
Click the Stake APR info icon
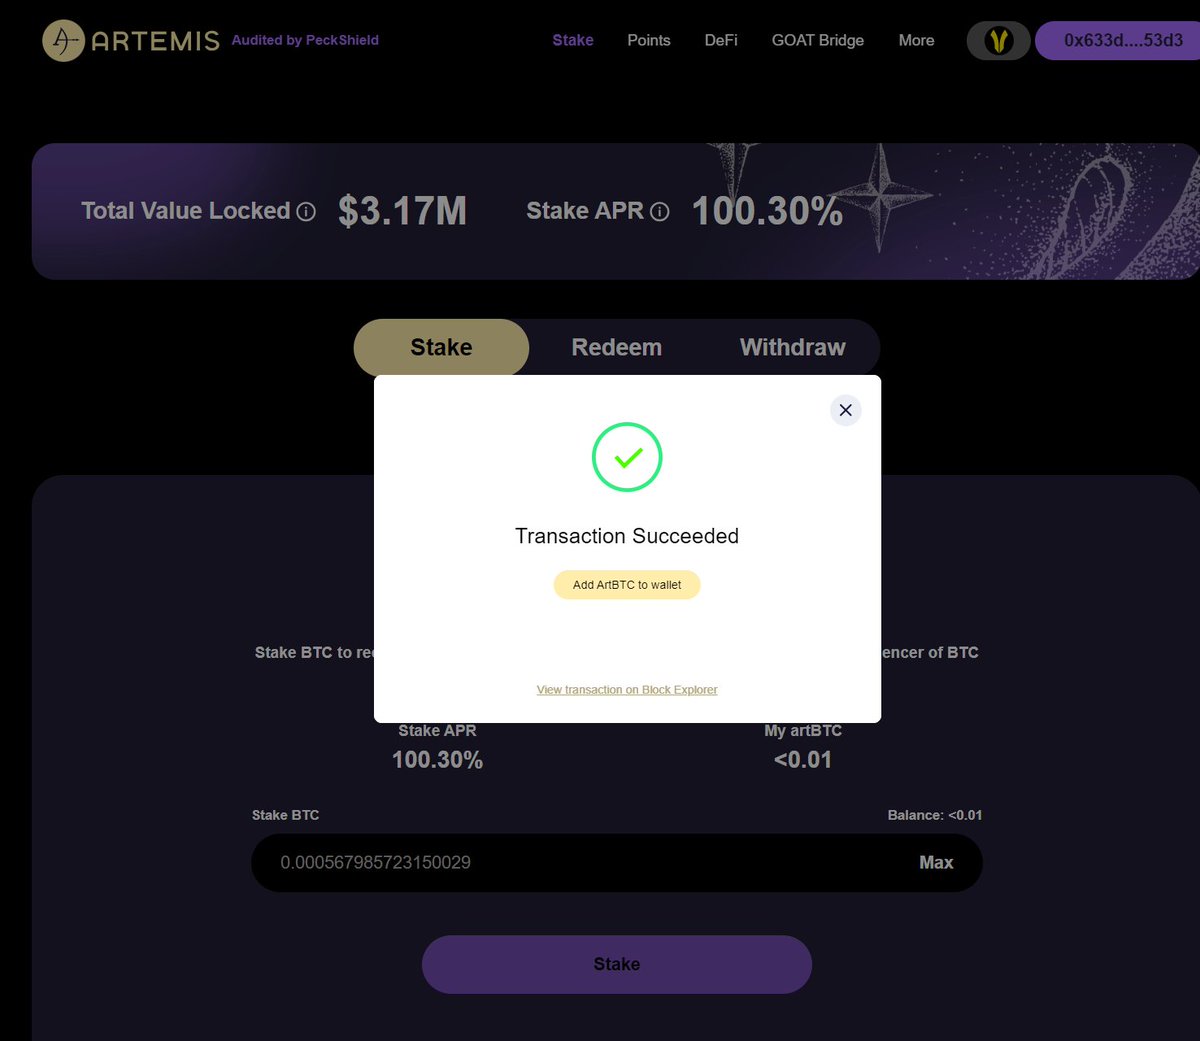click(660, 212)
